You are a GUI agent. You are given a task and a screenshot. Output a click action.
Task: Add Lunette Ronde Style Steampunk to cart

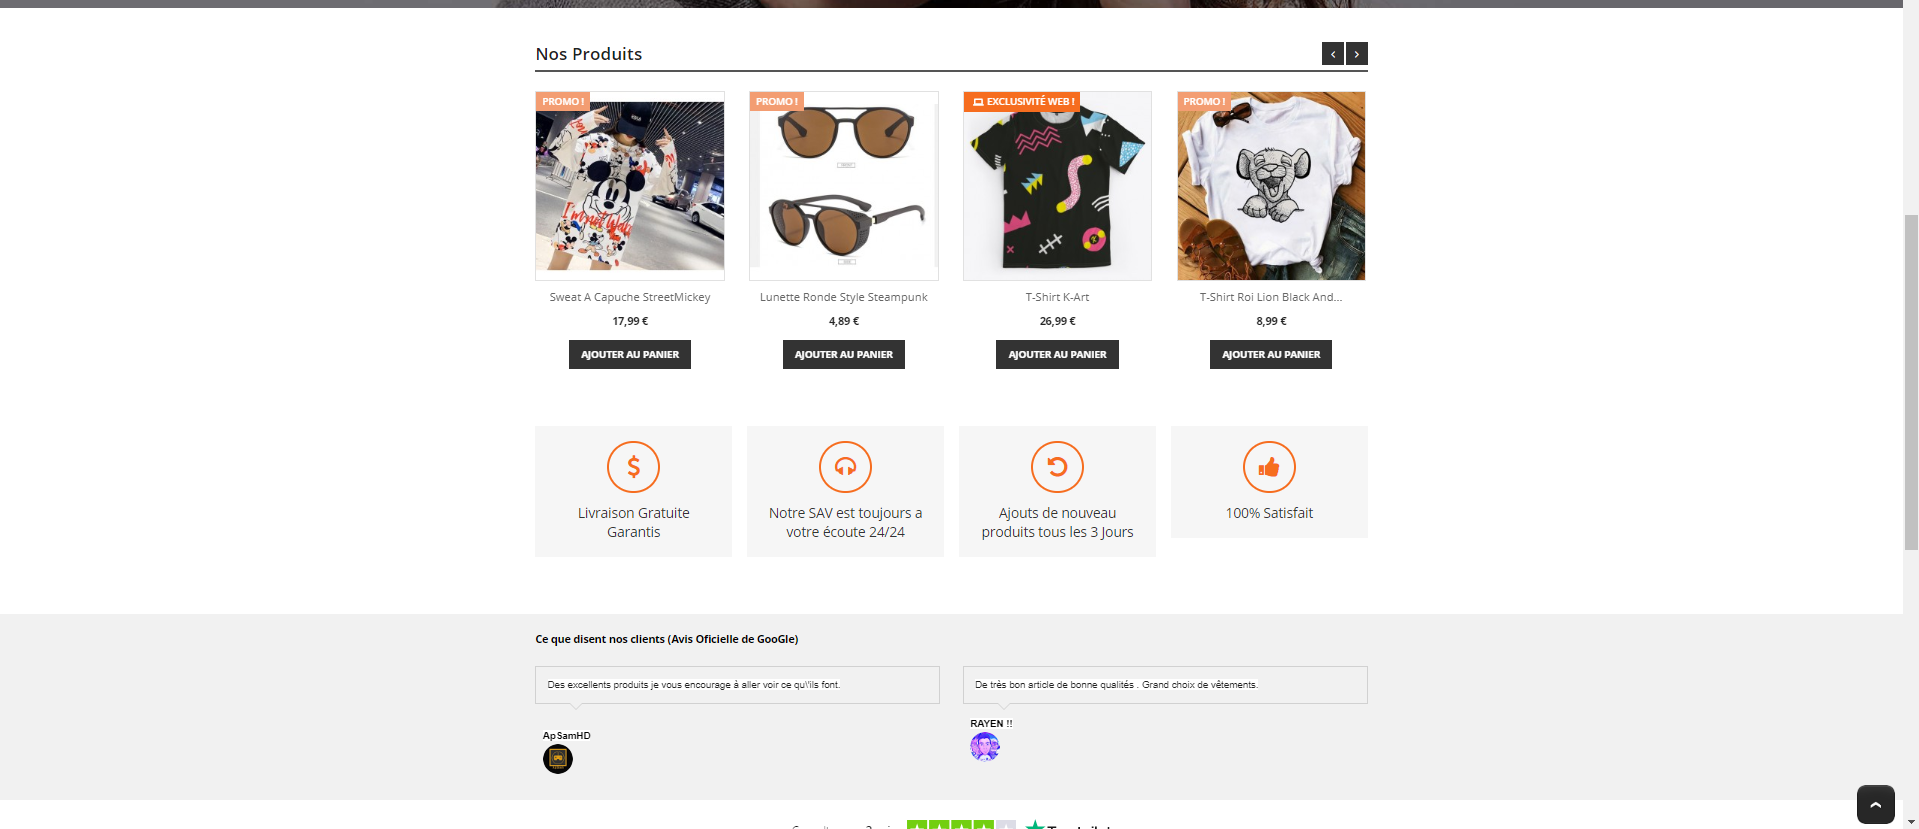click(844, 355)
